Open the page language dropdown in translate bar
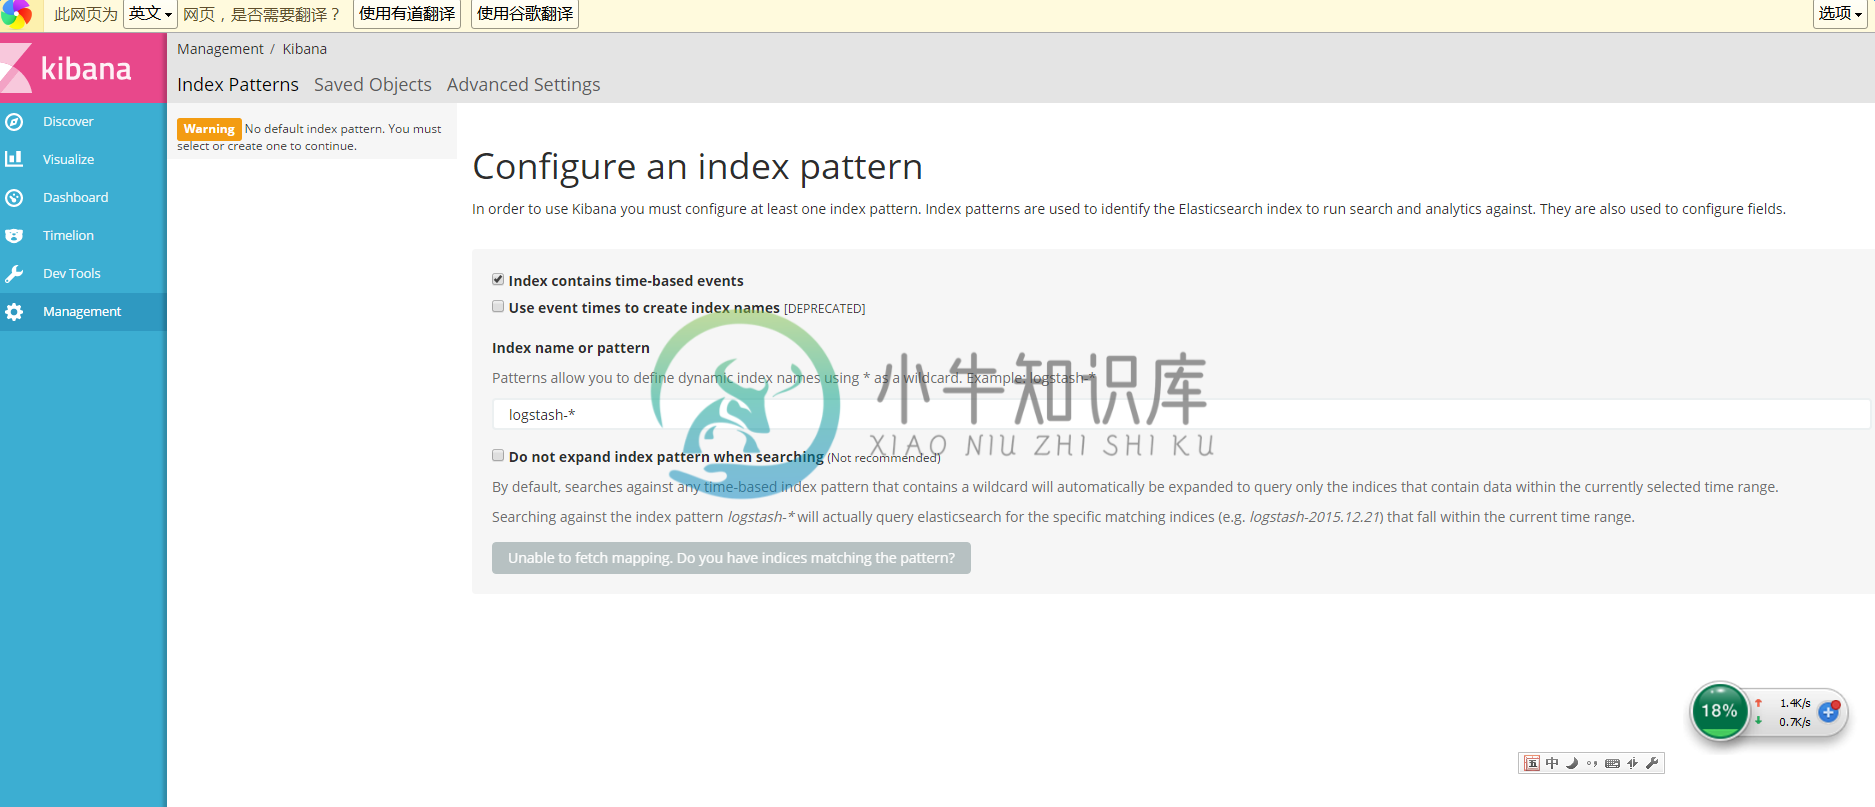The height and width of the screenshot is (807, 1875). 150,14
